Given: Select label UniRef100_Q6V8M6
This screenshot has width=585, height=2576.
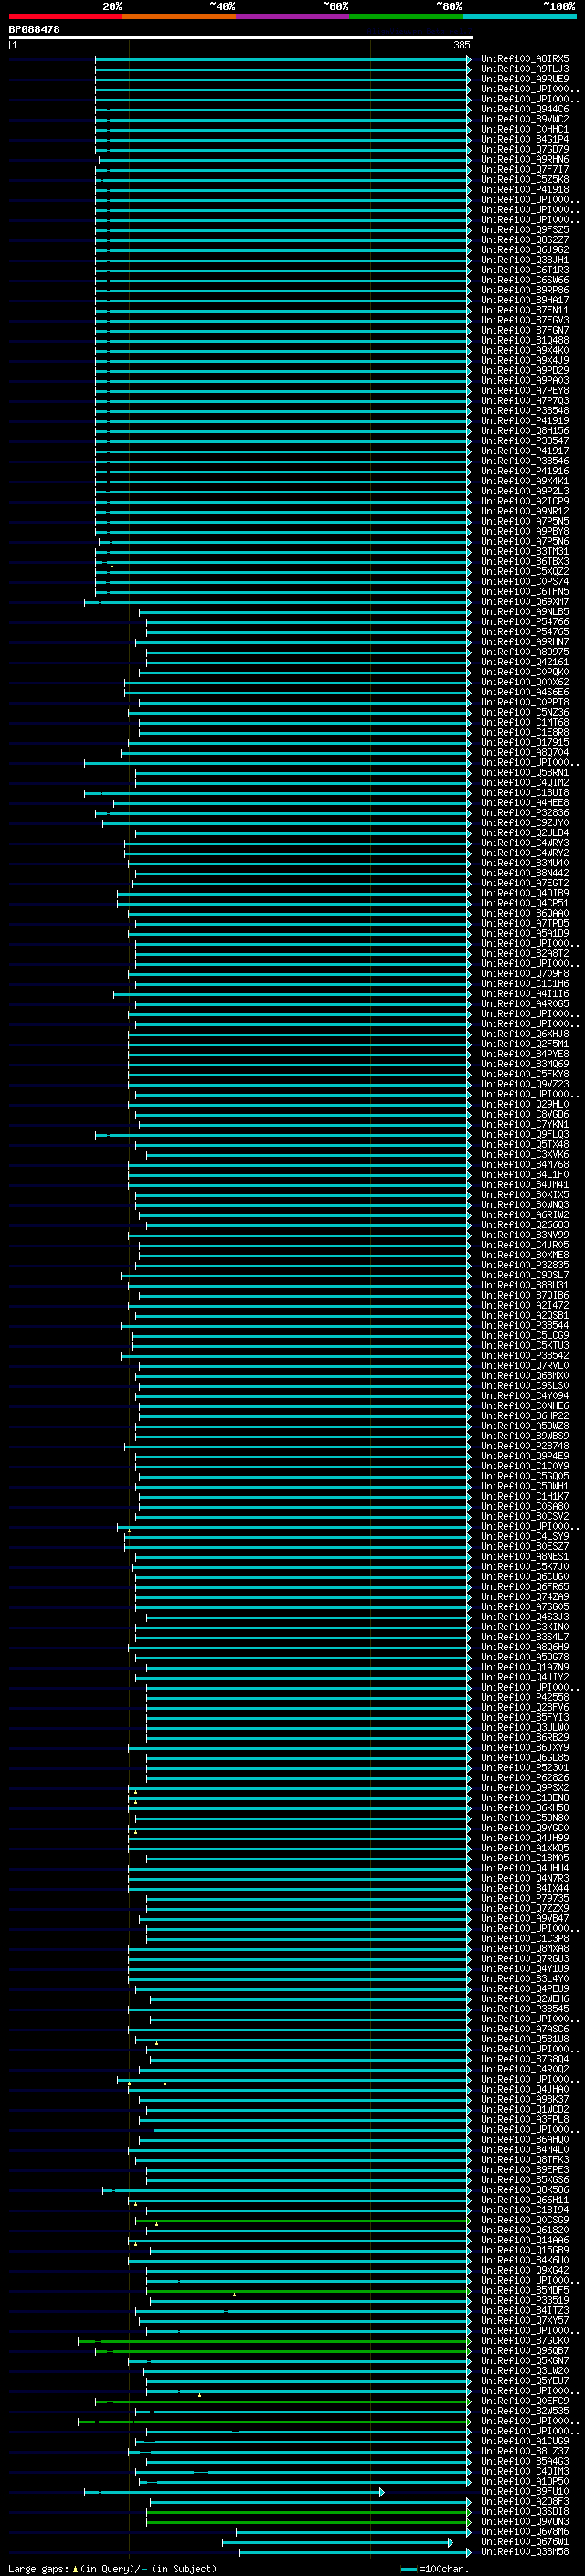Looking at the screenshot, I should 525,2532.
